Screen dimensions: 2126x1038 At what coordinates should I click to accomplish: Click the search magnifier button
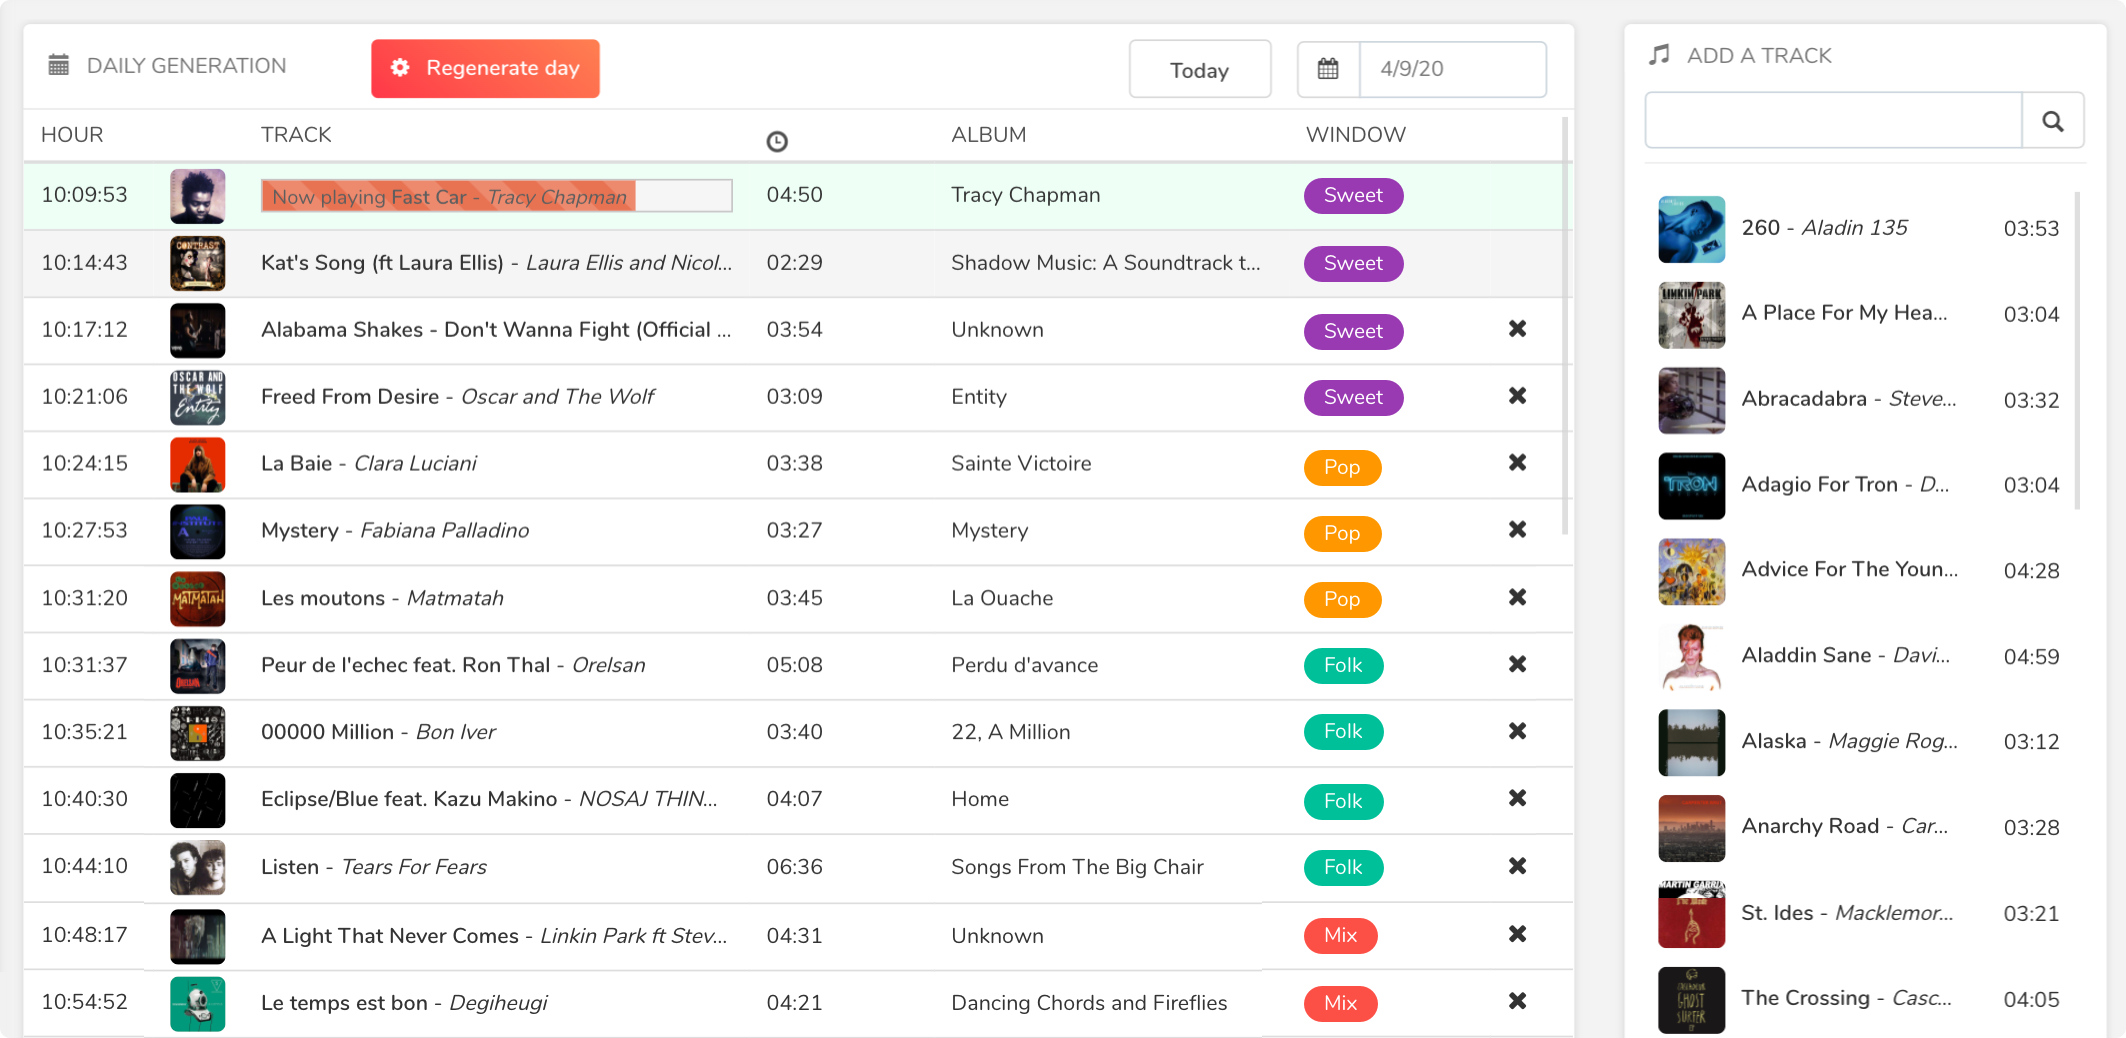tap(2053, 120)
